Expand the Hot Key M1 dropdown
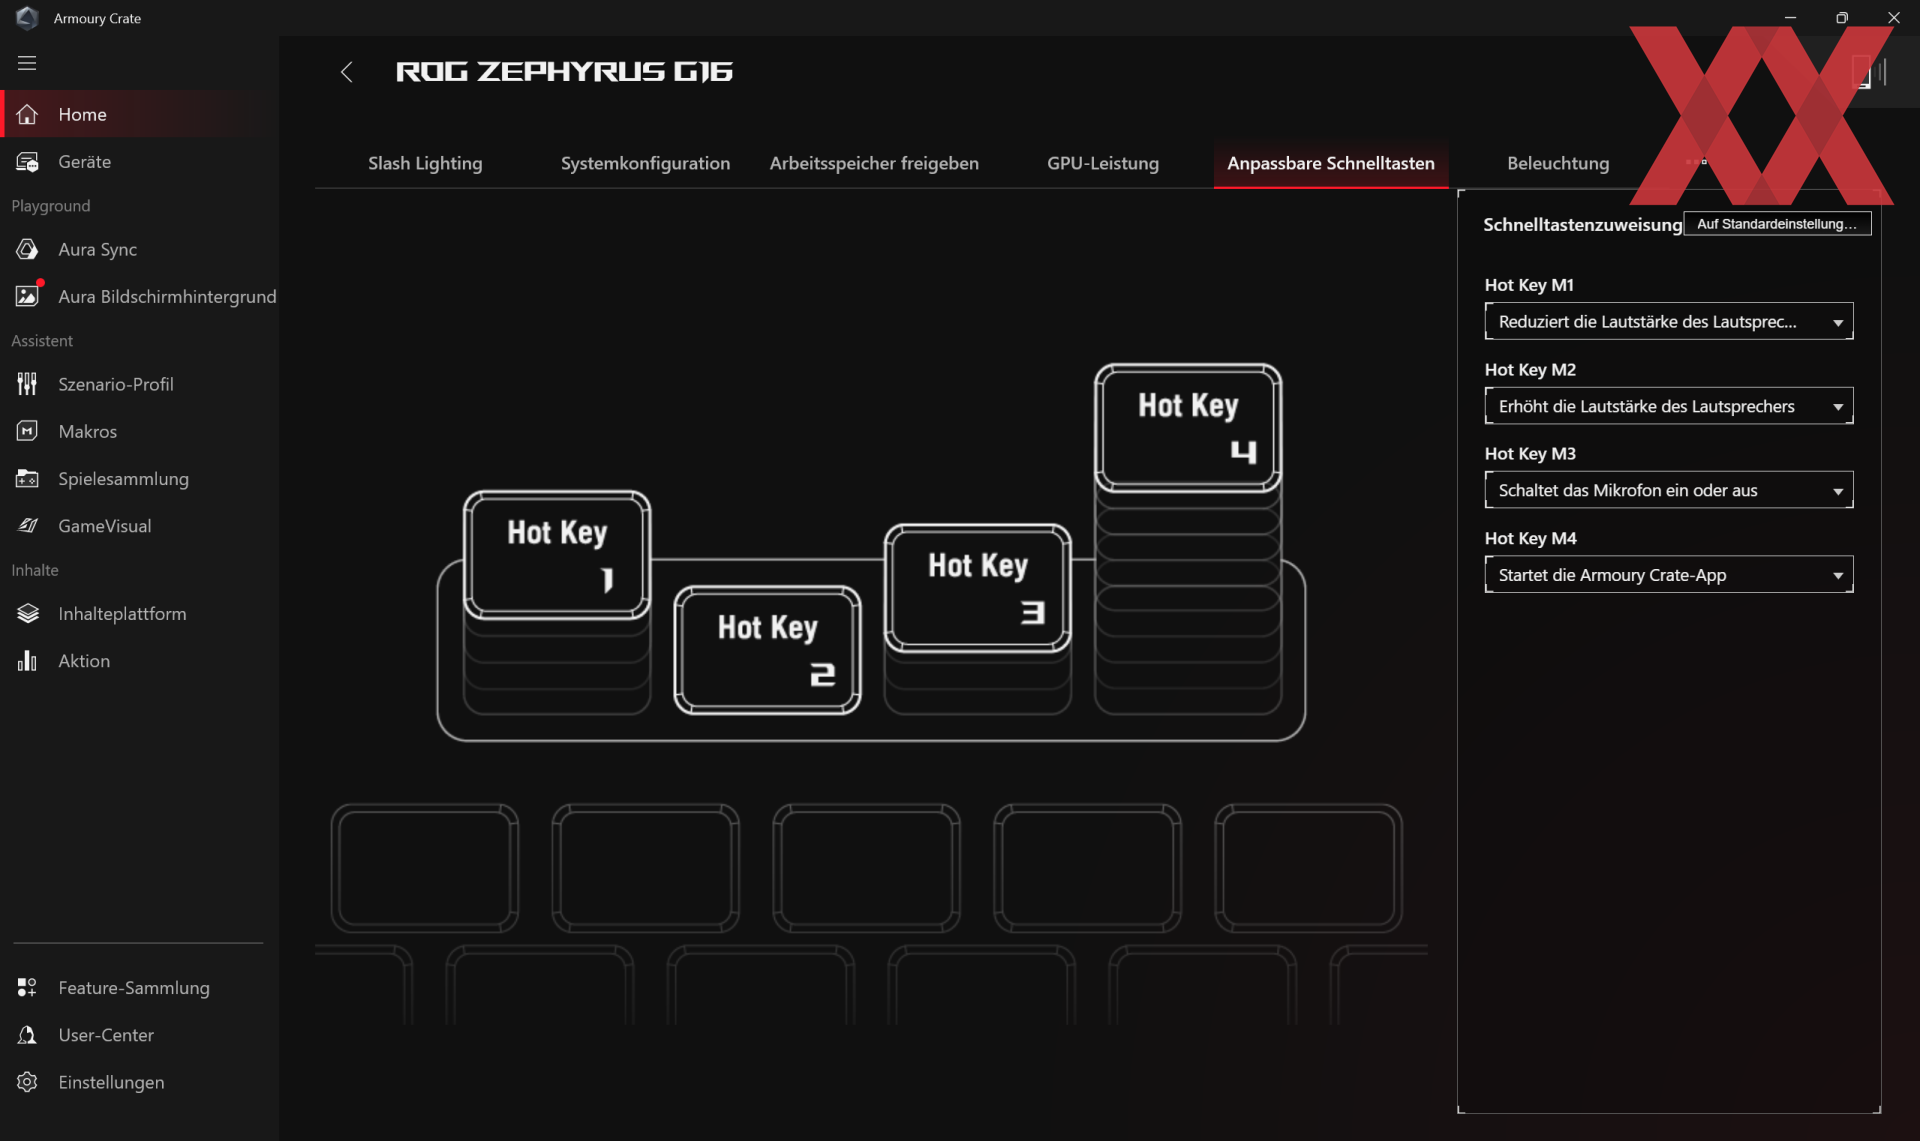The image size is (1920, 1141). [1668, 321]
